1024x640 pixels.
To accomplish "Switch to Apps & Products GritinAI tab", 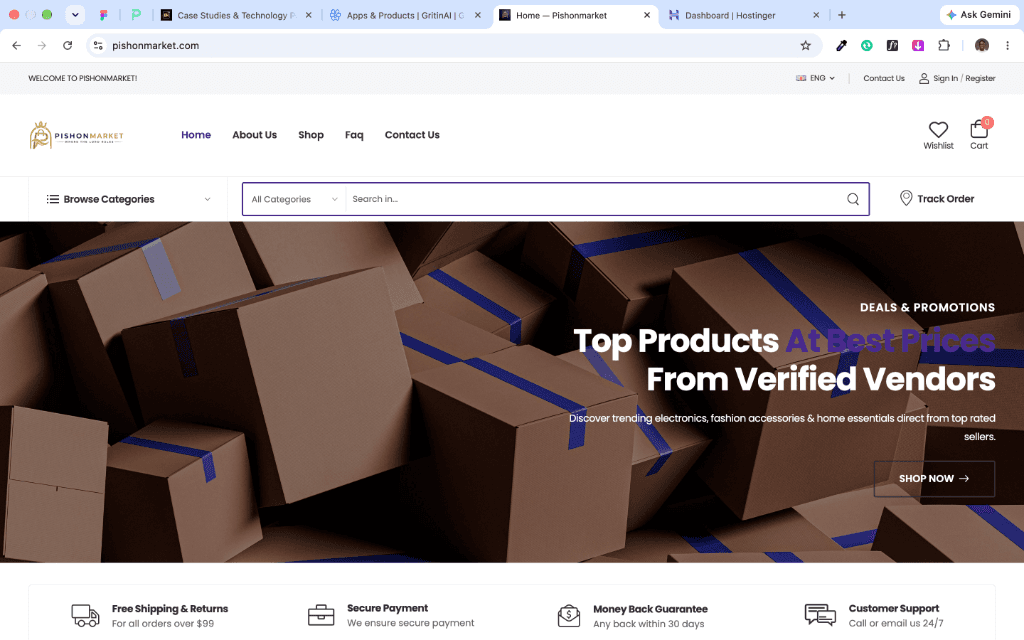I will click(405, 15).
